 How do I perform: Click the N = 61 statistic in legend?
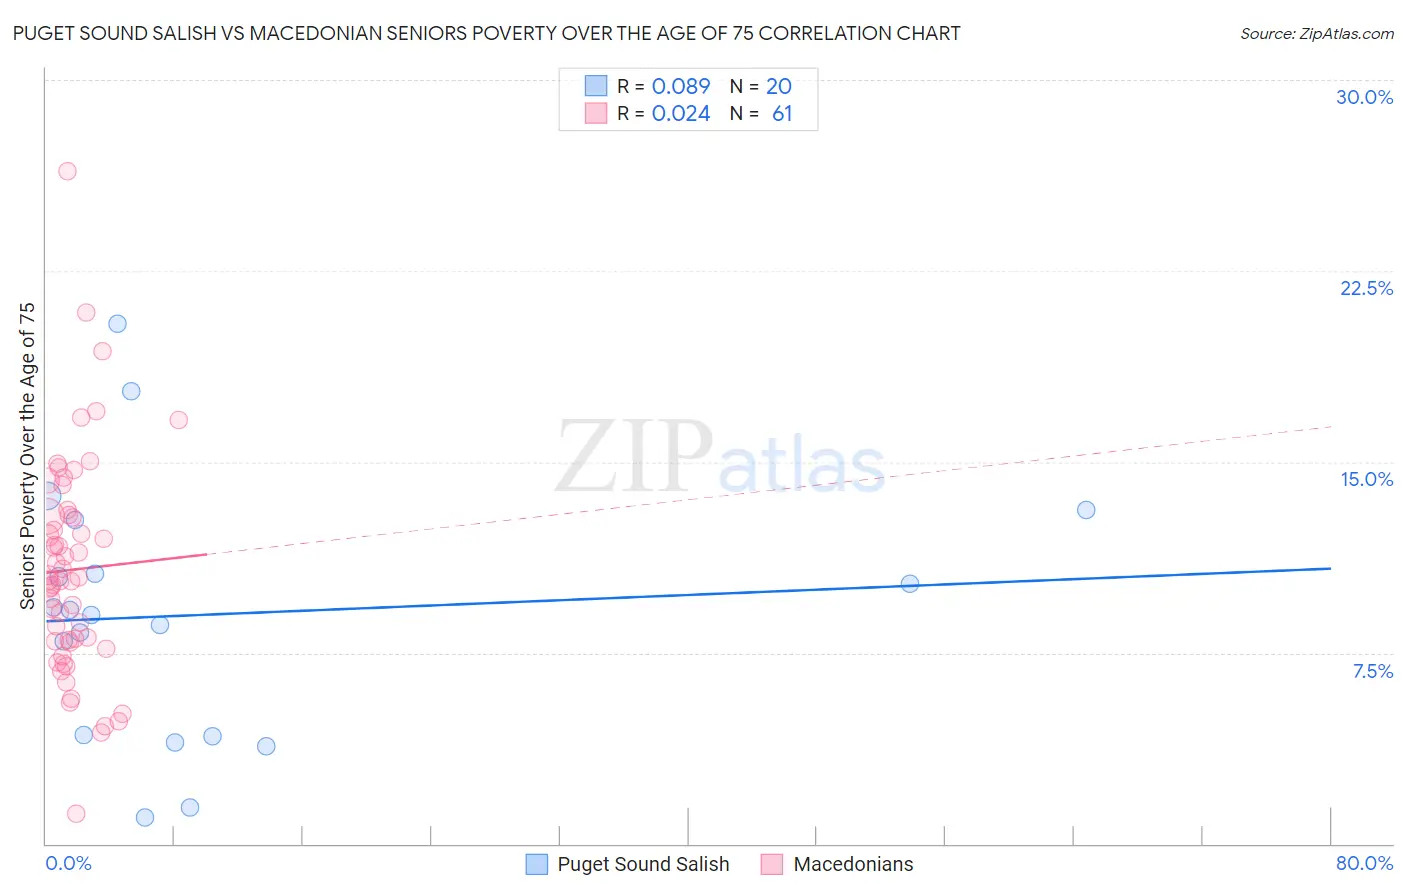tap(760, 113)
